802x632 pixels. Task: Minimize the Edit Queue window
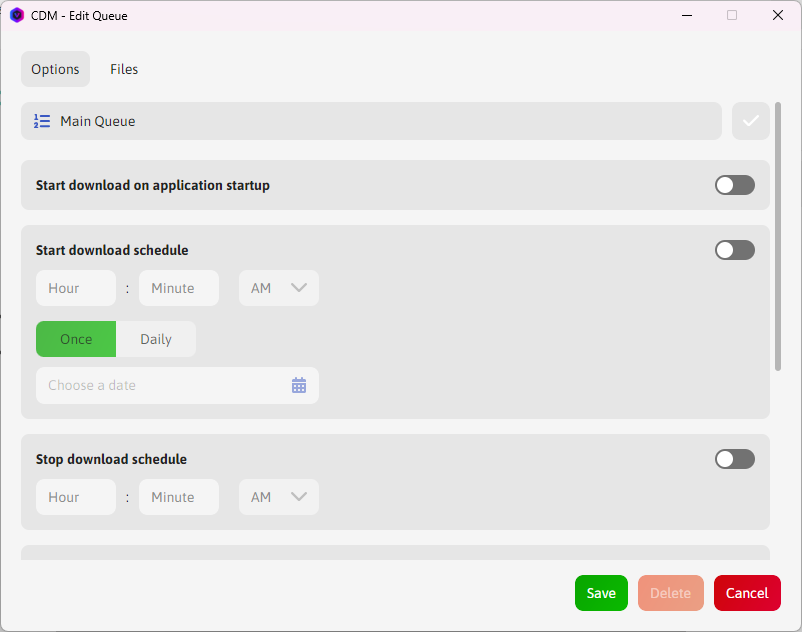click(687, 15)
